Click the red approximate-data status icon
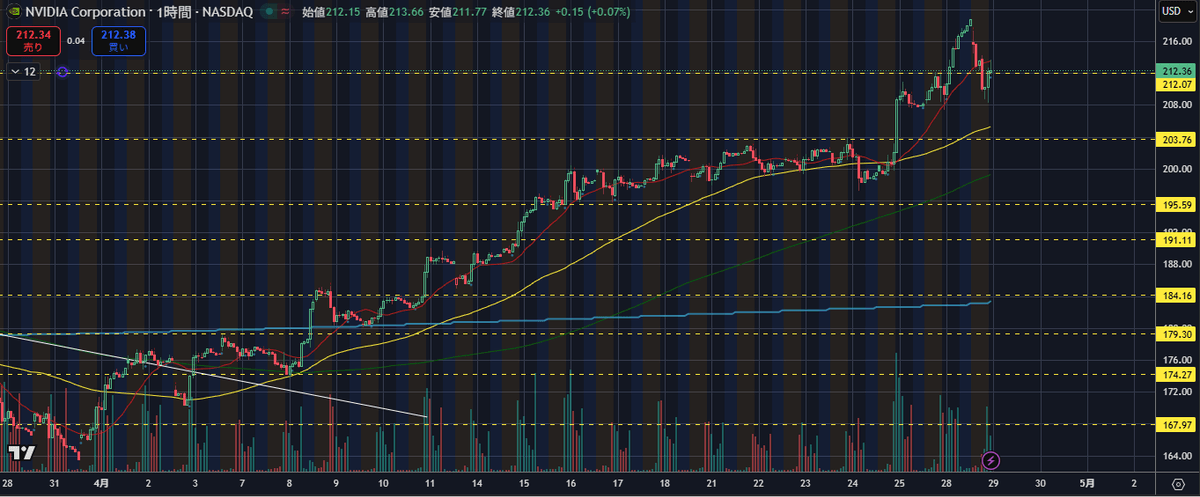The image size is (1200, 497). tap(287, 11)
